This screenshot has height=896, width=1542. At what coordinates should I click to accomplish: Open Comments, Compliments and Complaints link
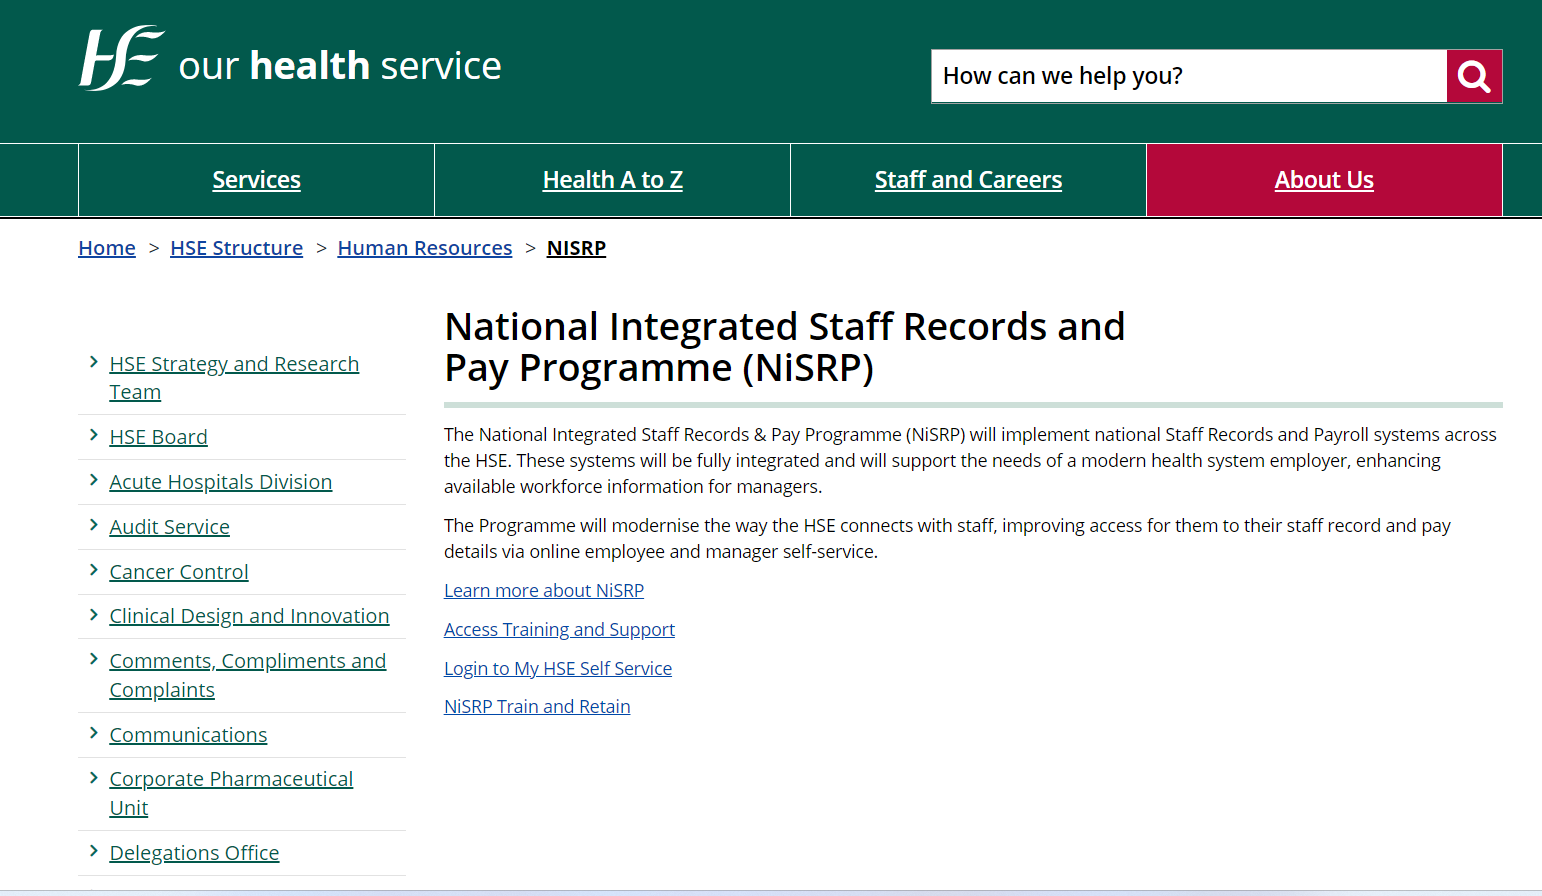(247, 676)
